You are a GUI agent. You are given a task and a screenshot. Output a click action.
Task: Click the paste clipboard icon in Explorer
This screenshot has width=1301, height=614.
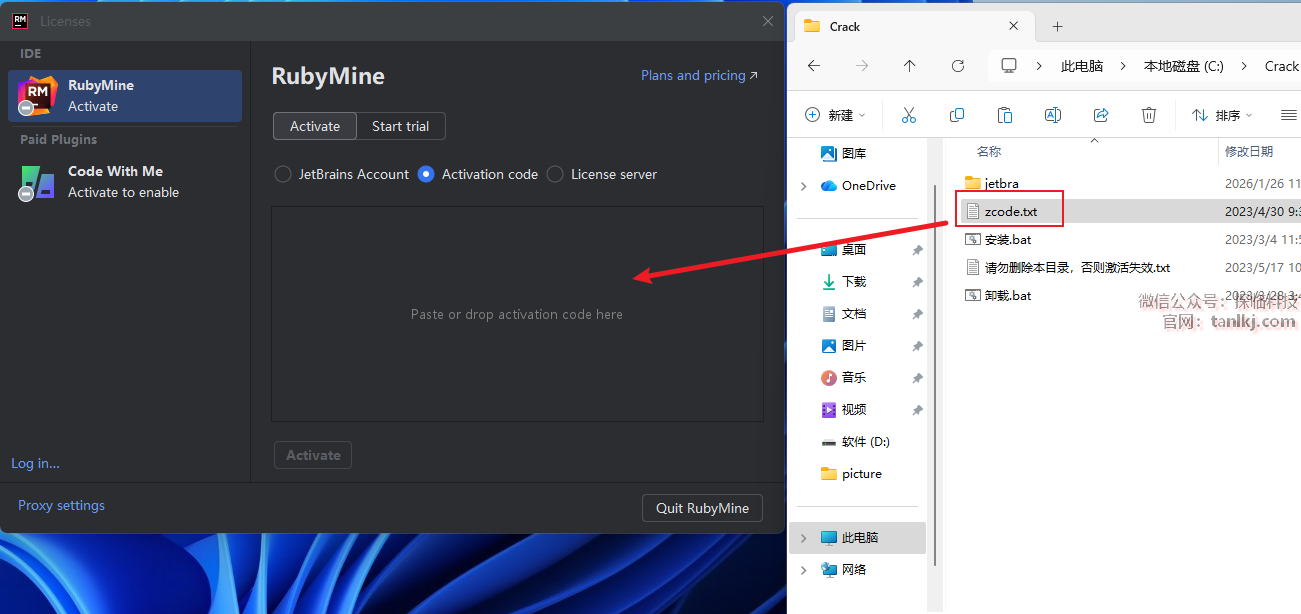point(1005,115)
